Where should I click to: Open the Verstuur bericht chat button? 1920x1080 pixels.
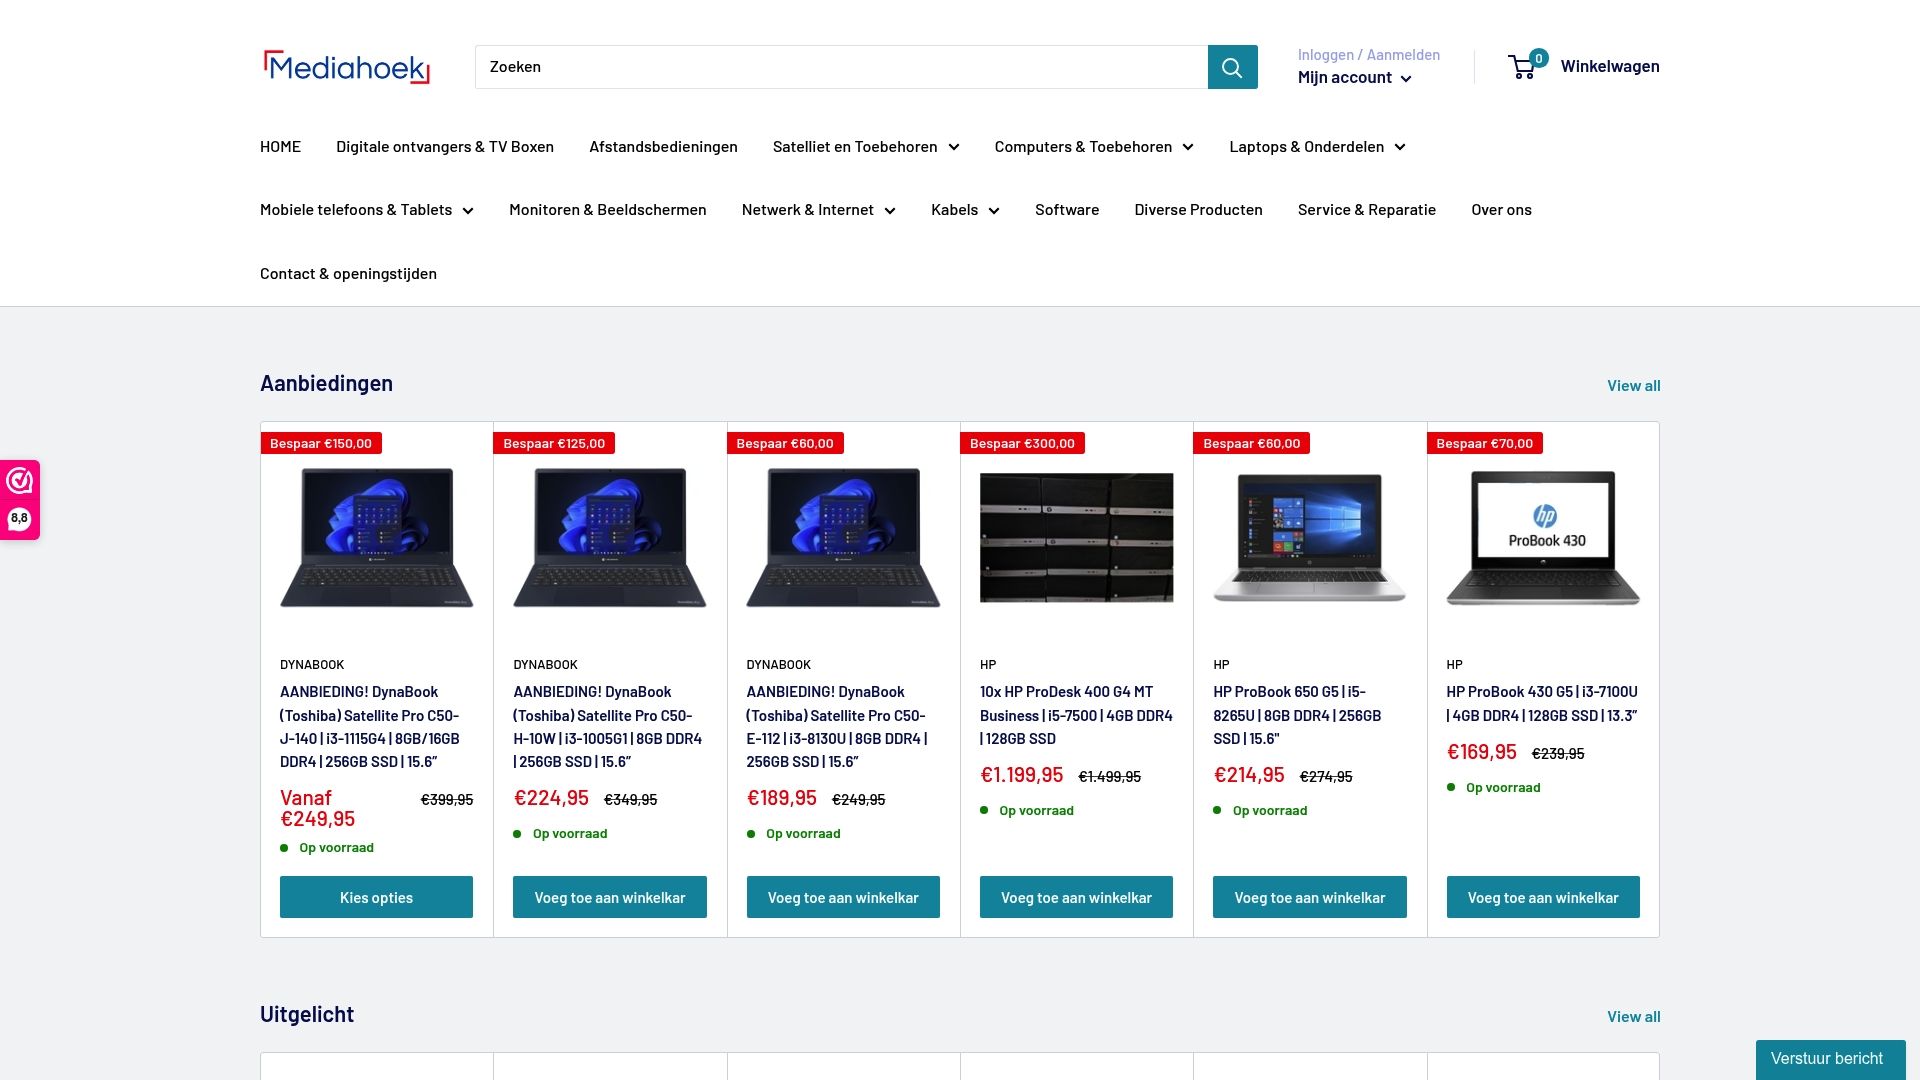pos(1830,1059)
